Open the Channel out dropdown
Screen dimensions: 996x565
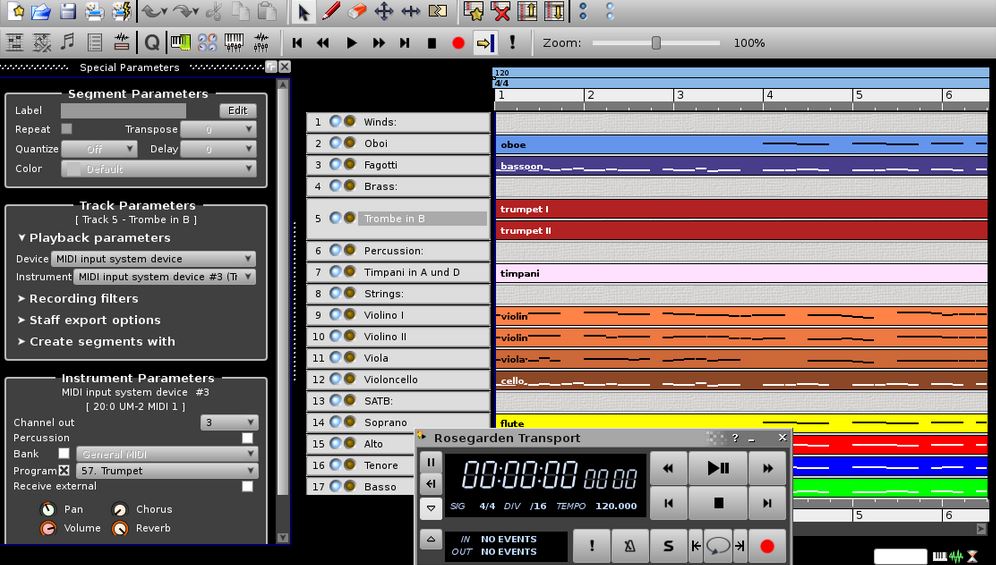click(x=229, y=422)
